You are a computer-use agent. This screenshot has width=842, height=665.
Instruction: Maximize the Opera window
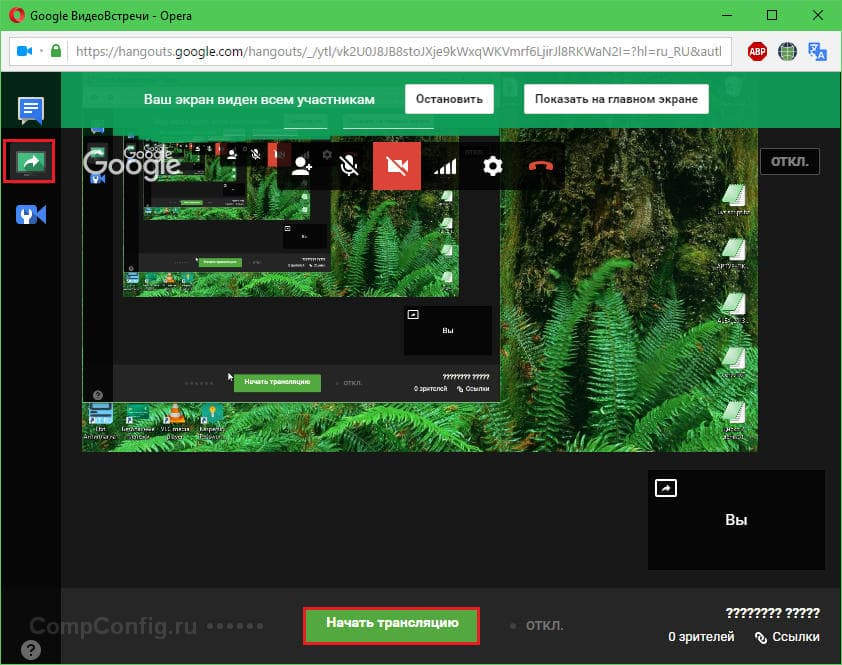[x=772, y=15]
